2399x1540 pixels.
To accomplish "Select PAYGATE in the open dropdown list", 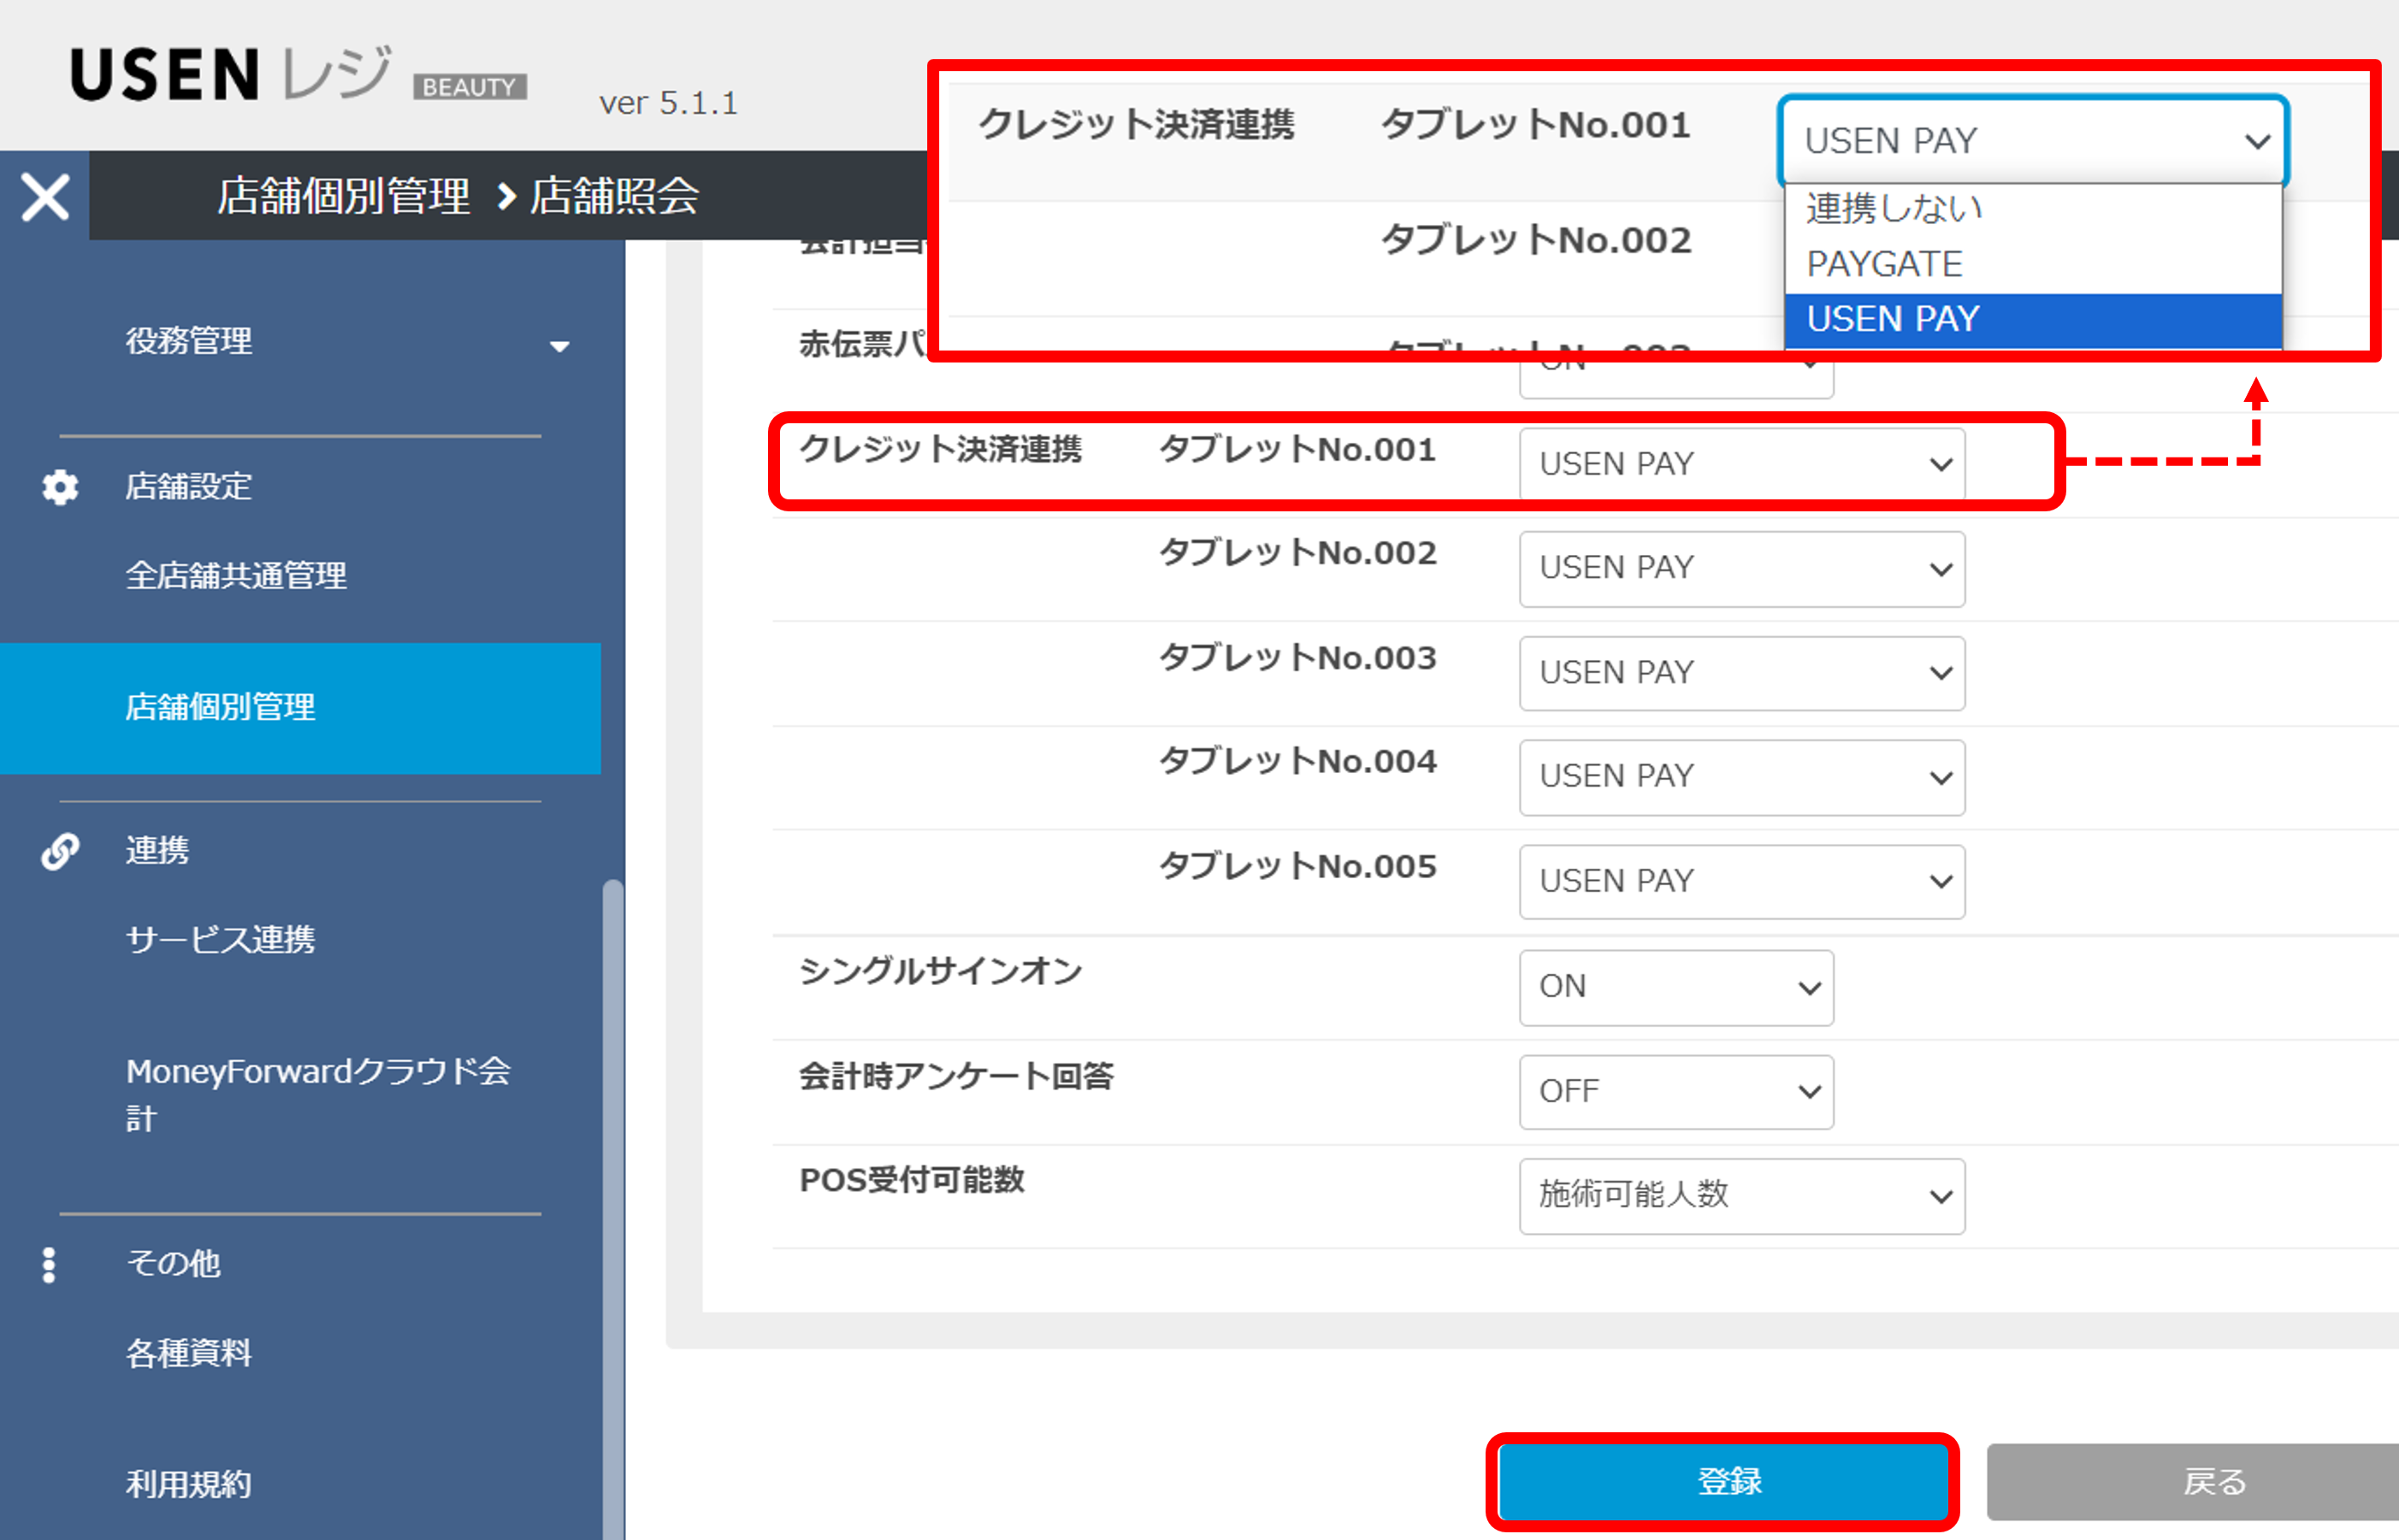I will pyautogui.click(x=1884, y=264).
